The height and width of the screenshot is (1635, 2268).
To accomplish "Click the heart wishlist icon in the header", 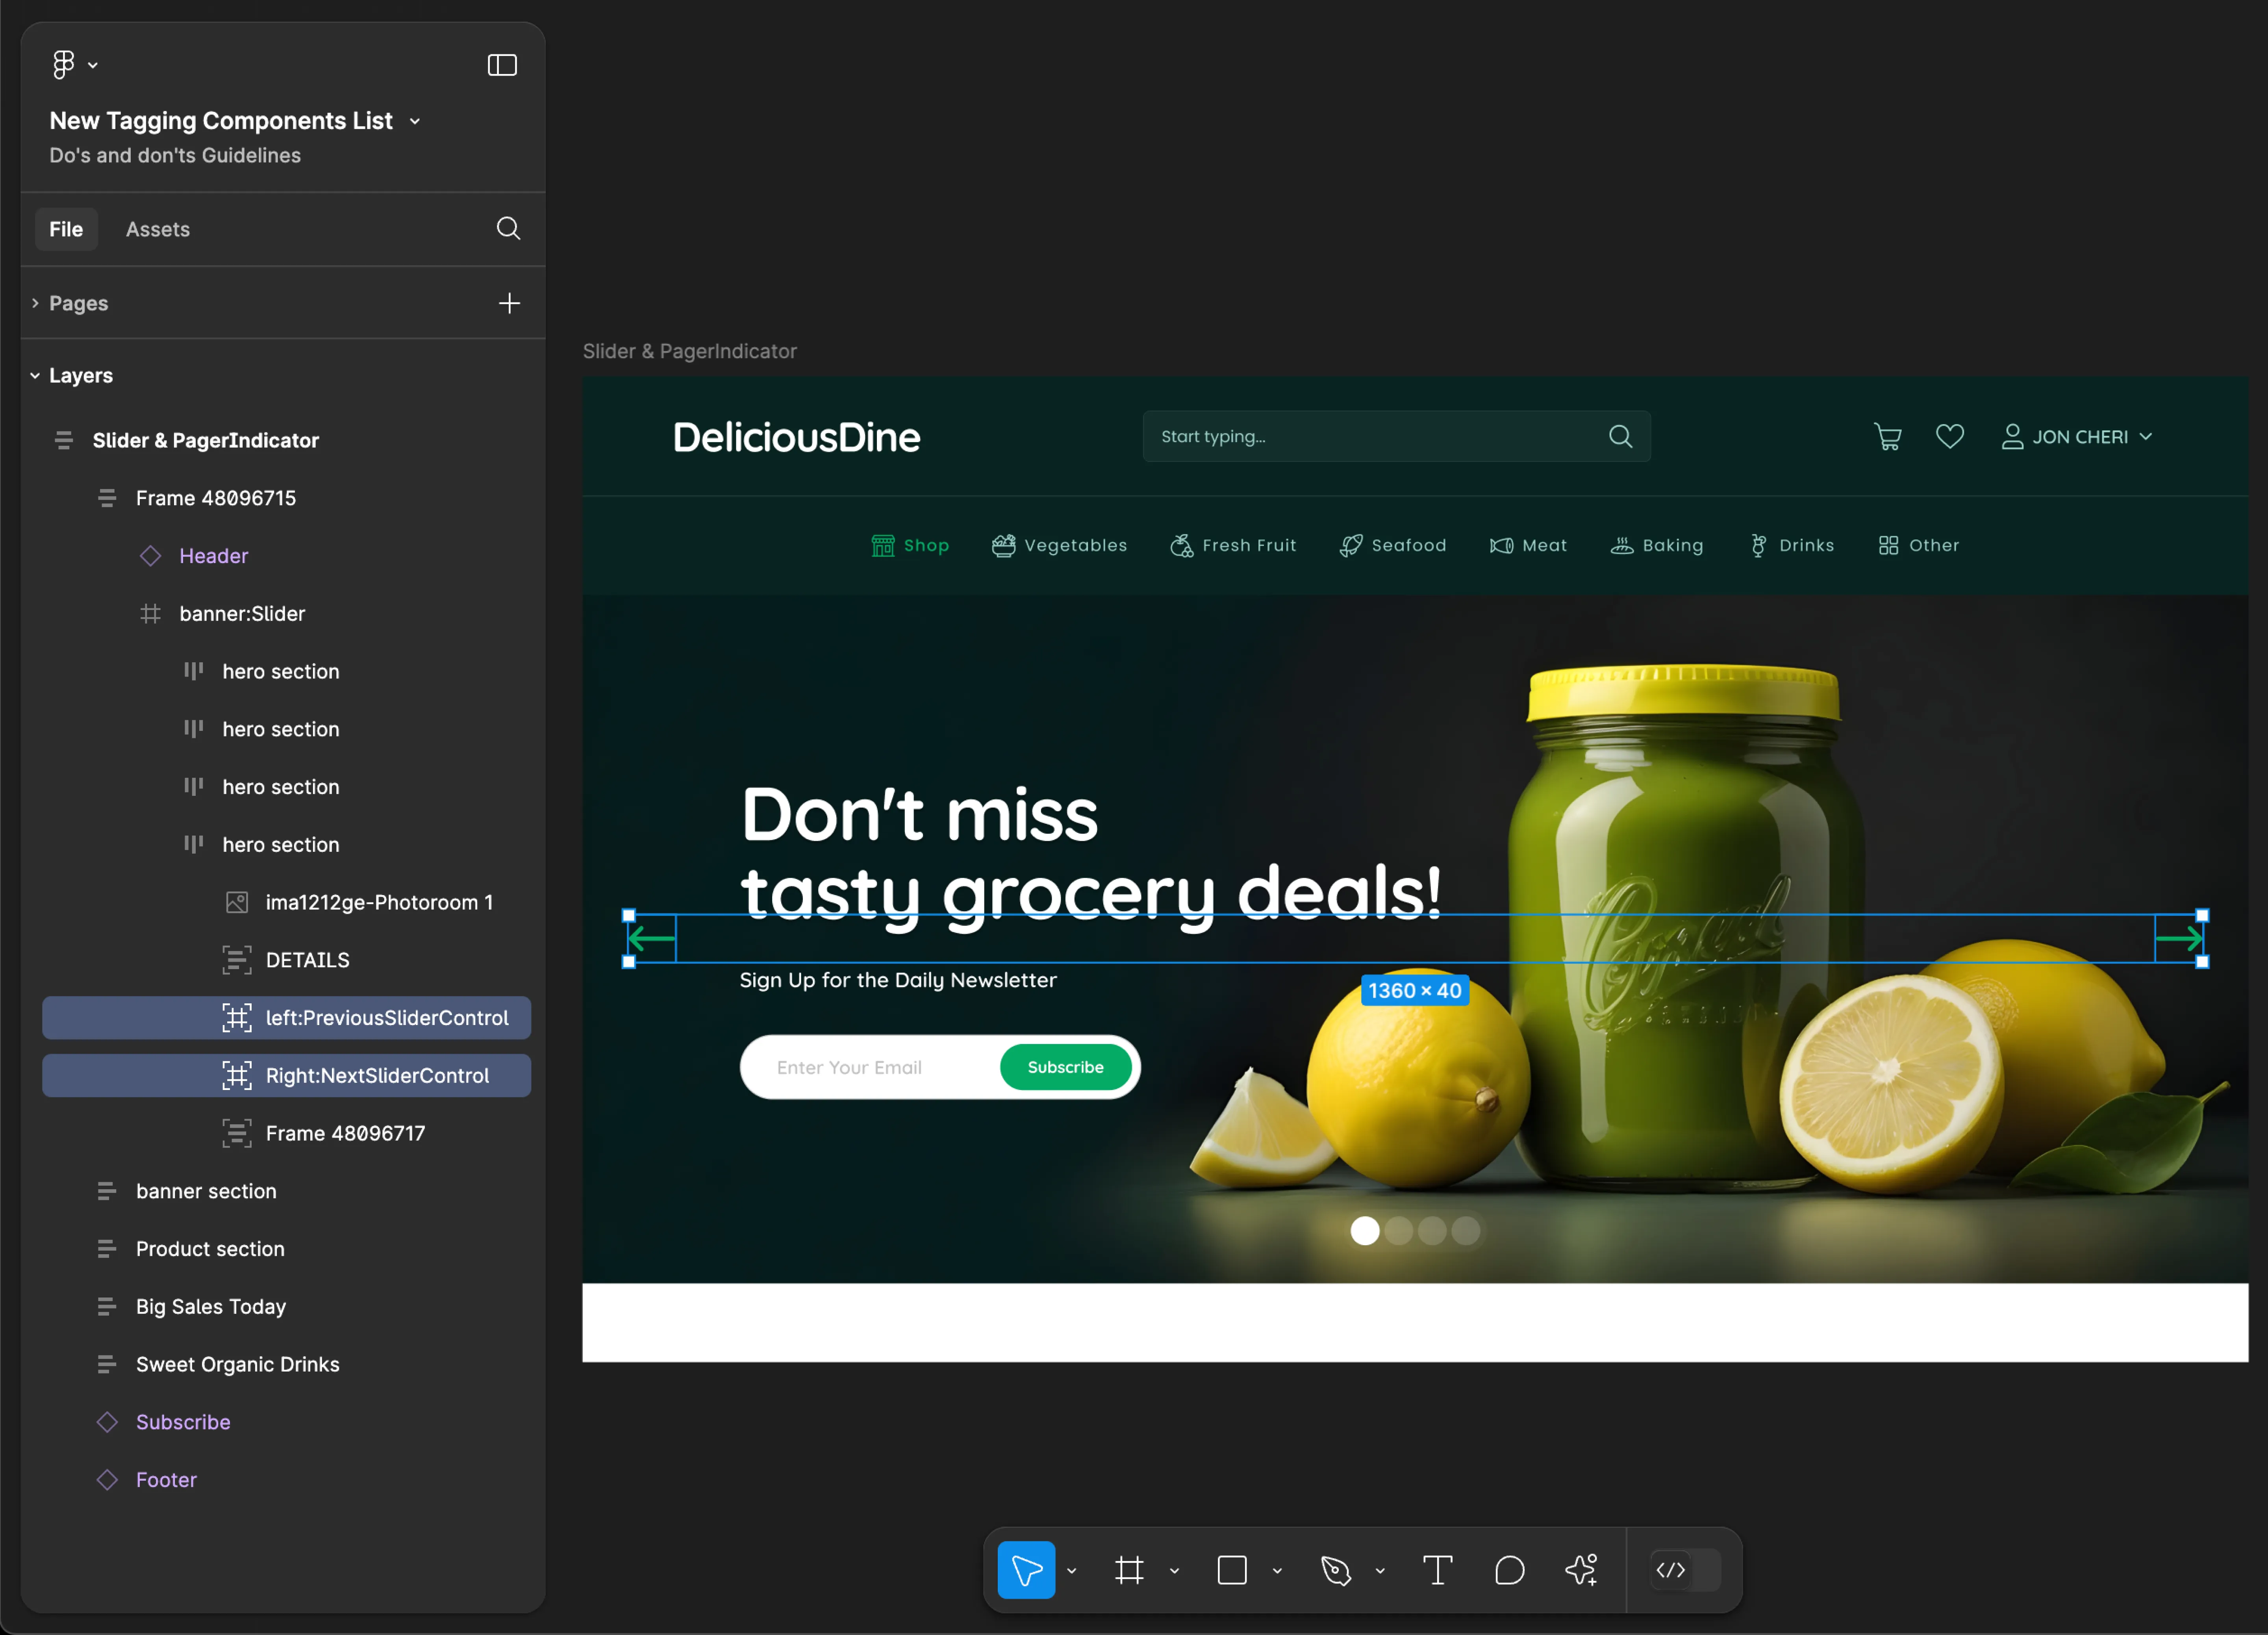I will click(x=1950, y=437).
